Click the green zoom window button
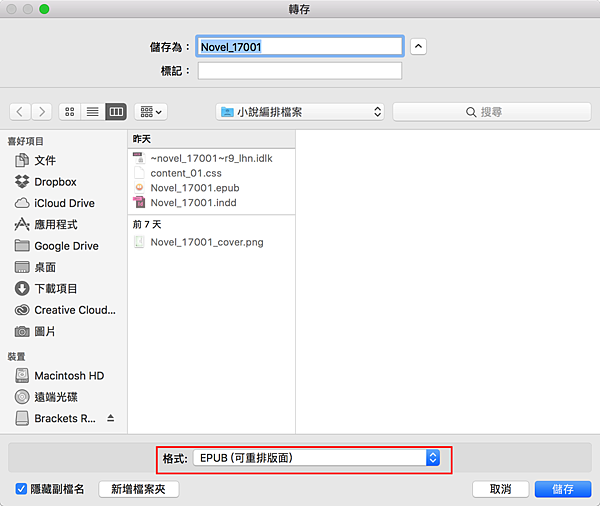This screenshot has width=600, height=506. coord(44,9)
